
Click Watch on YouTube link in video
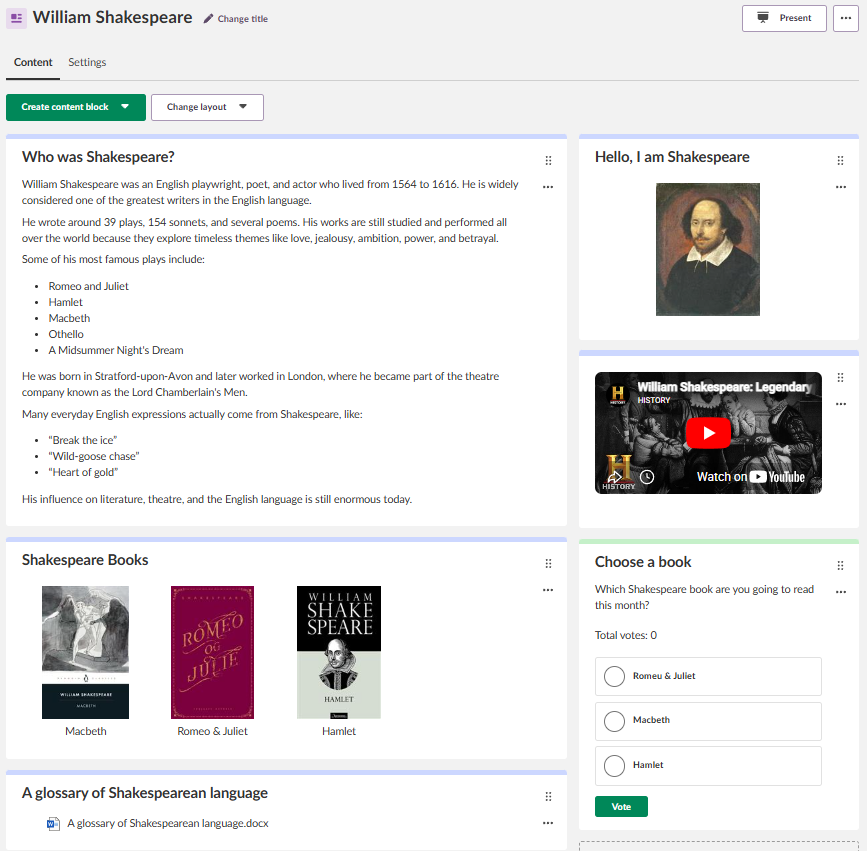(x=750, y=477)
